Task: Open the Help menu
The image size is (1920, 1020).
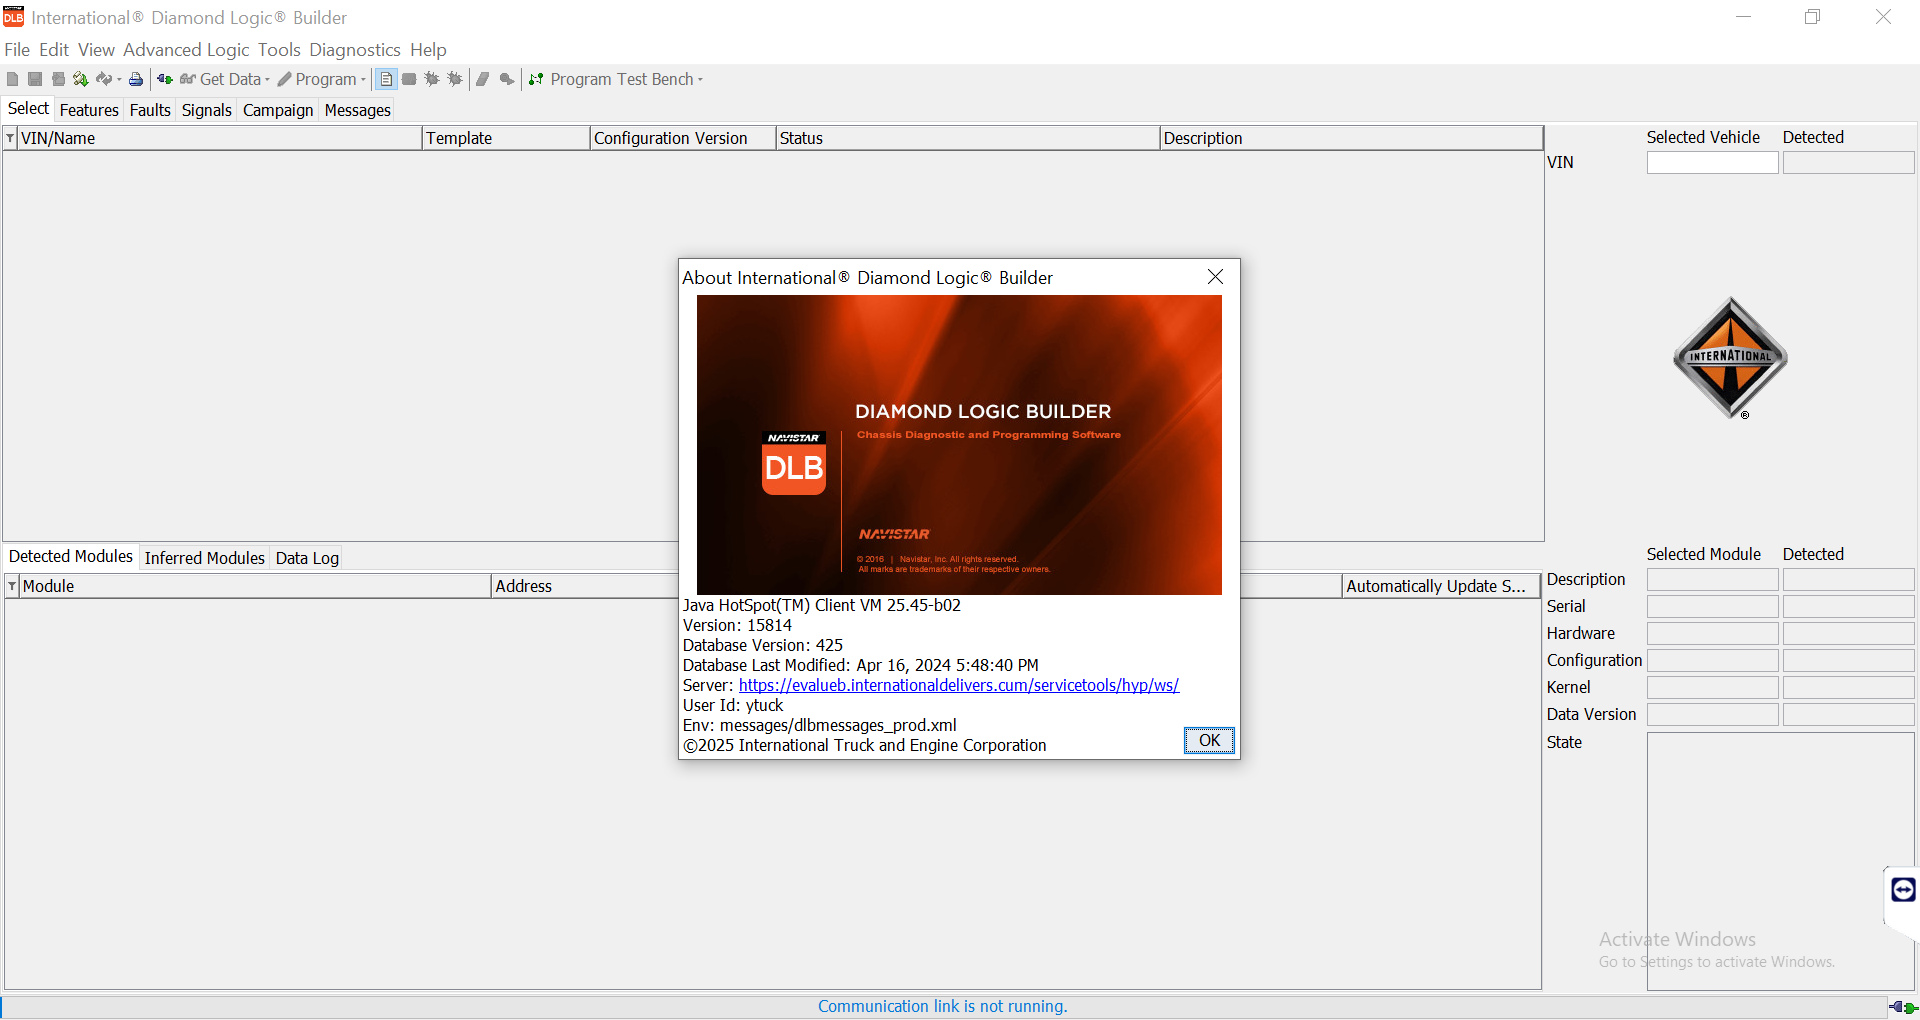Action: point(428,50)
